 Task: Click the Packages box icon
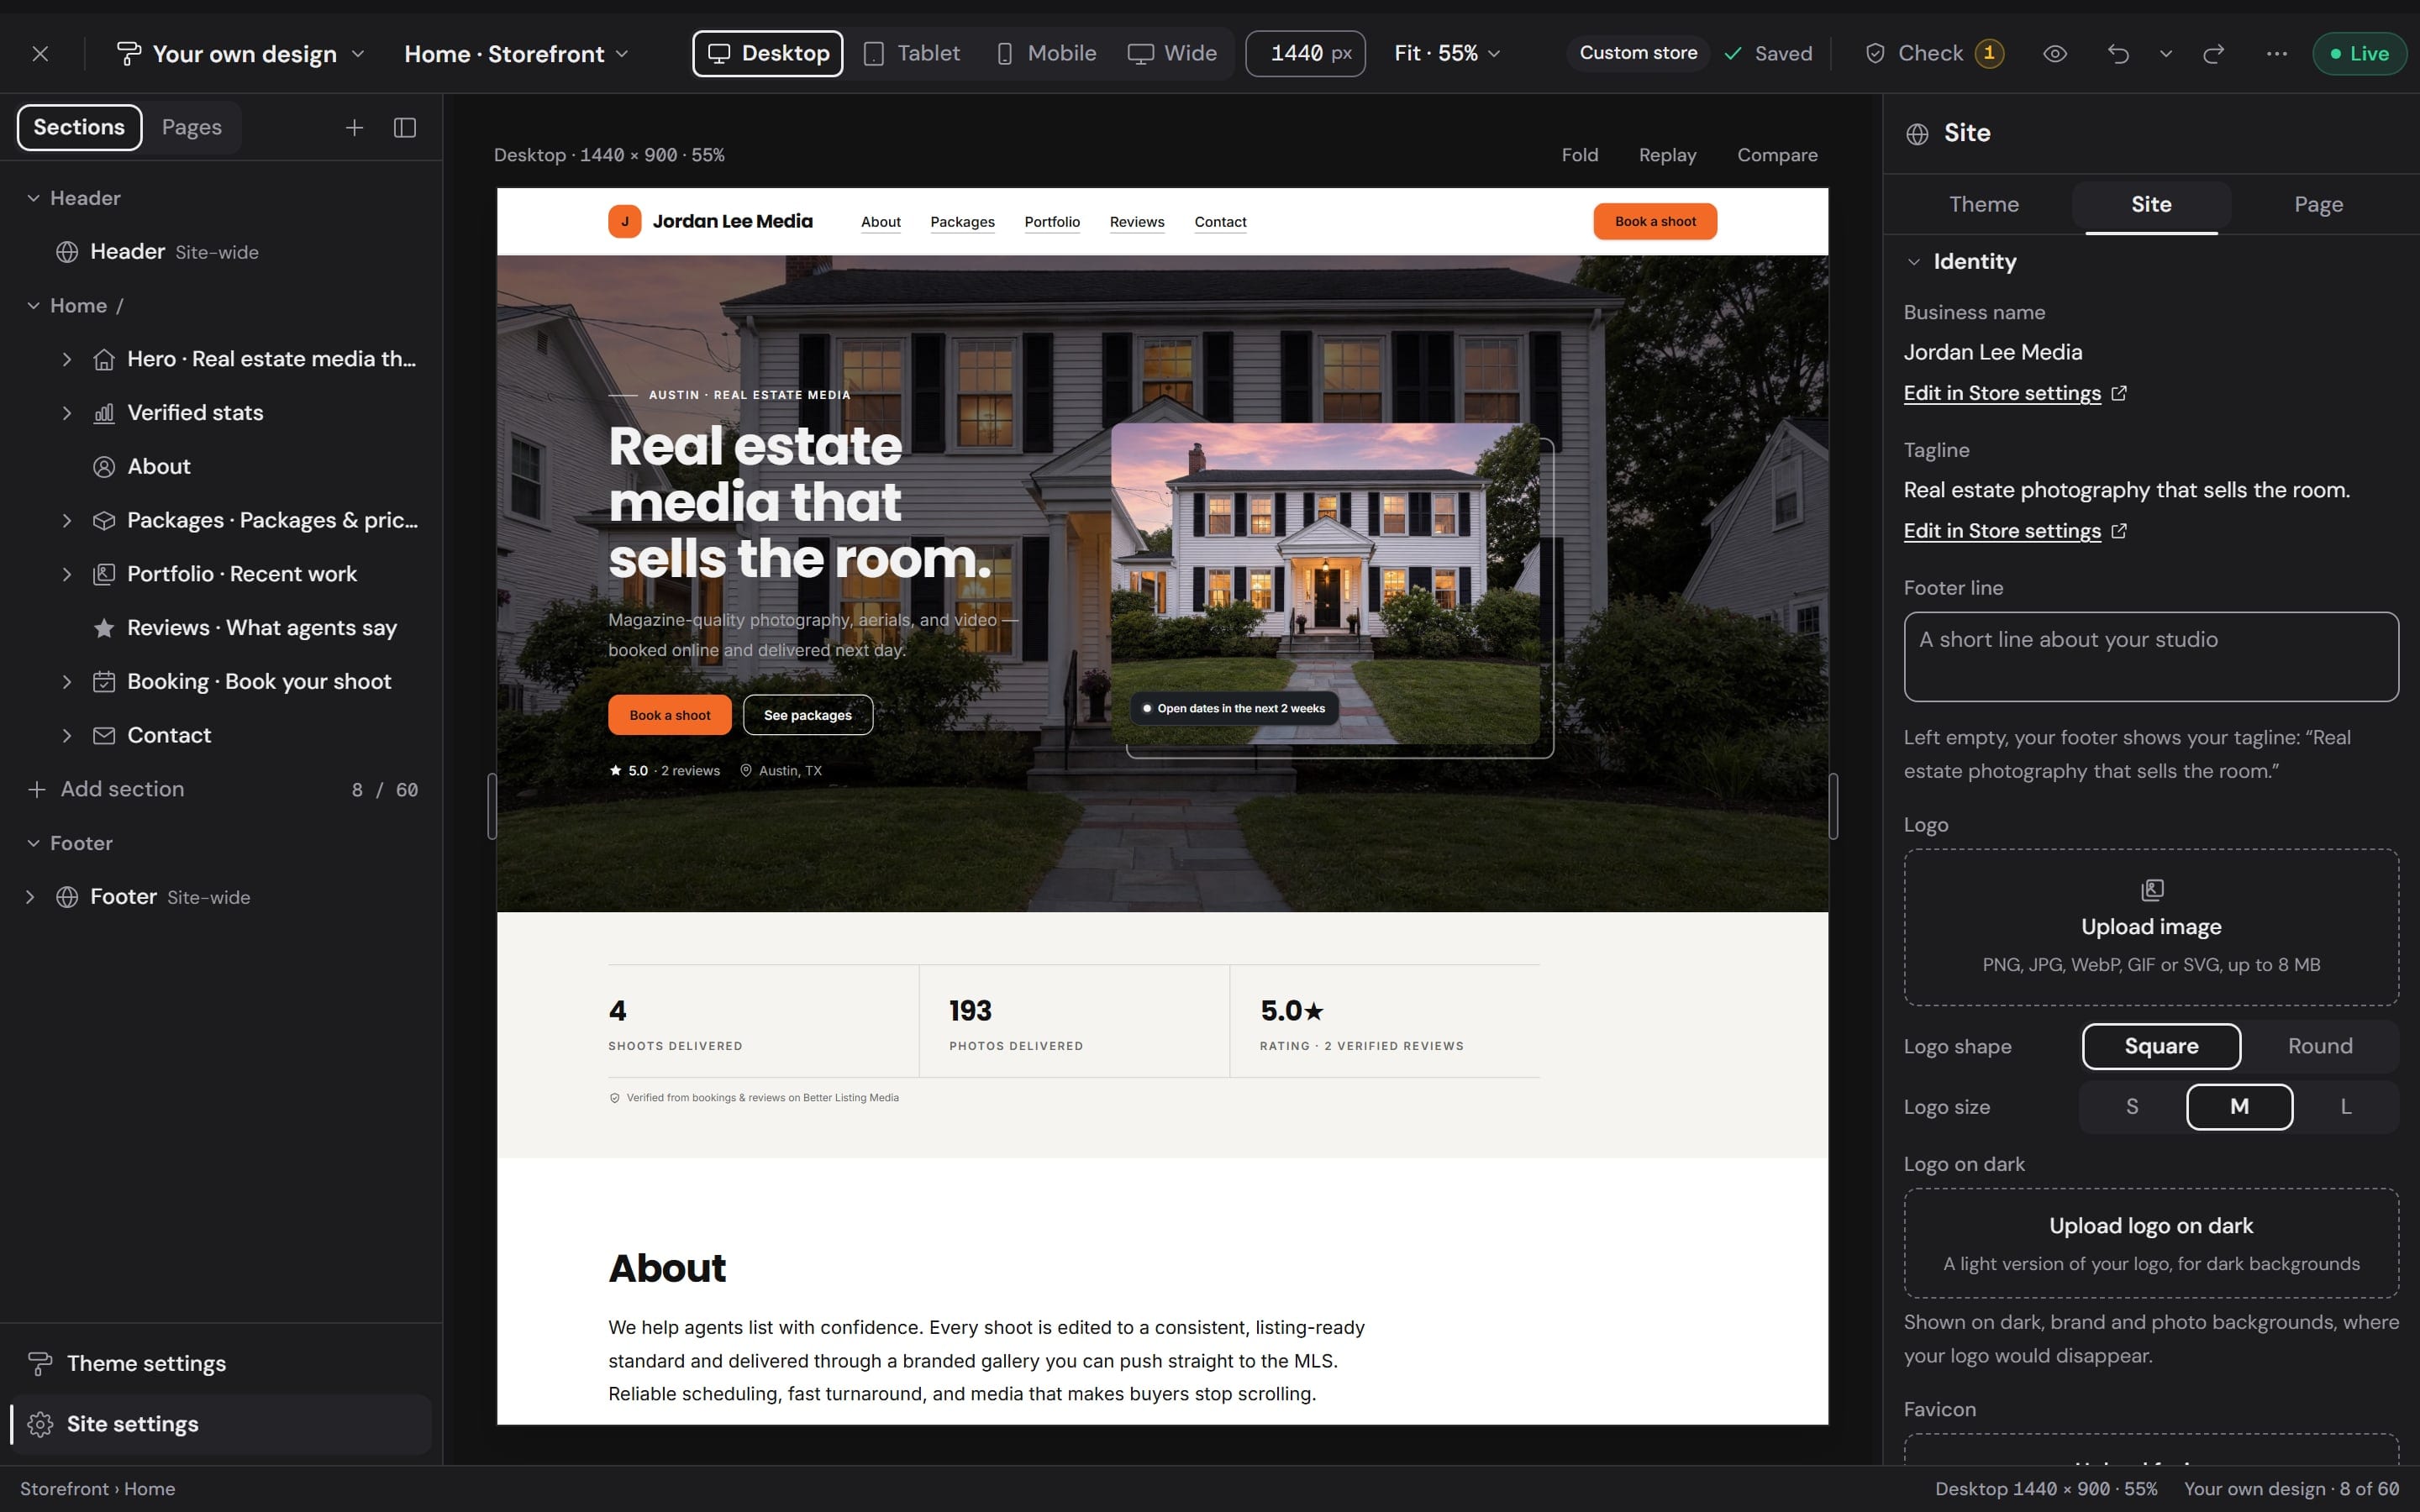104,521
